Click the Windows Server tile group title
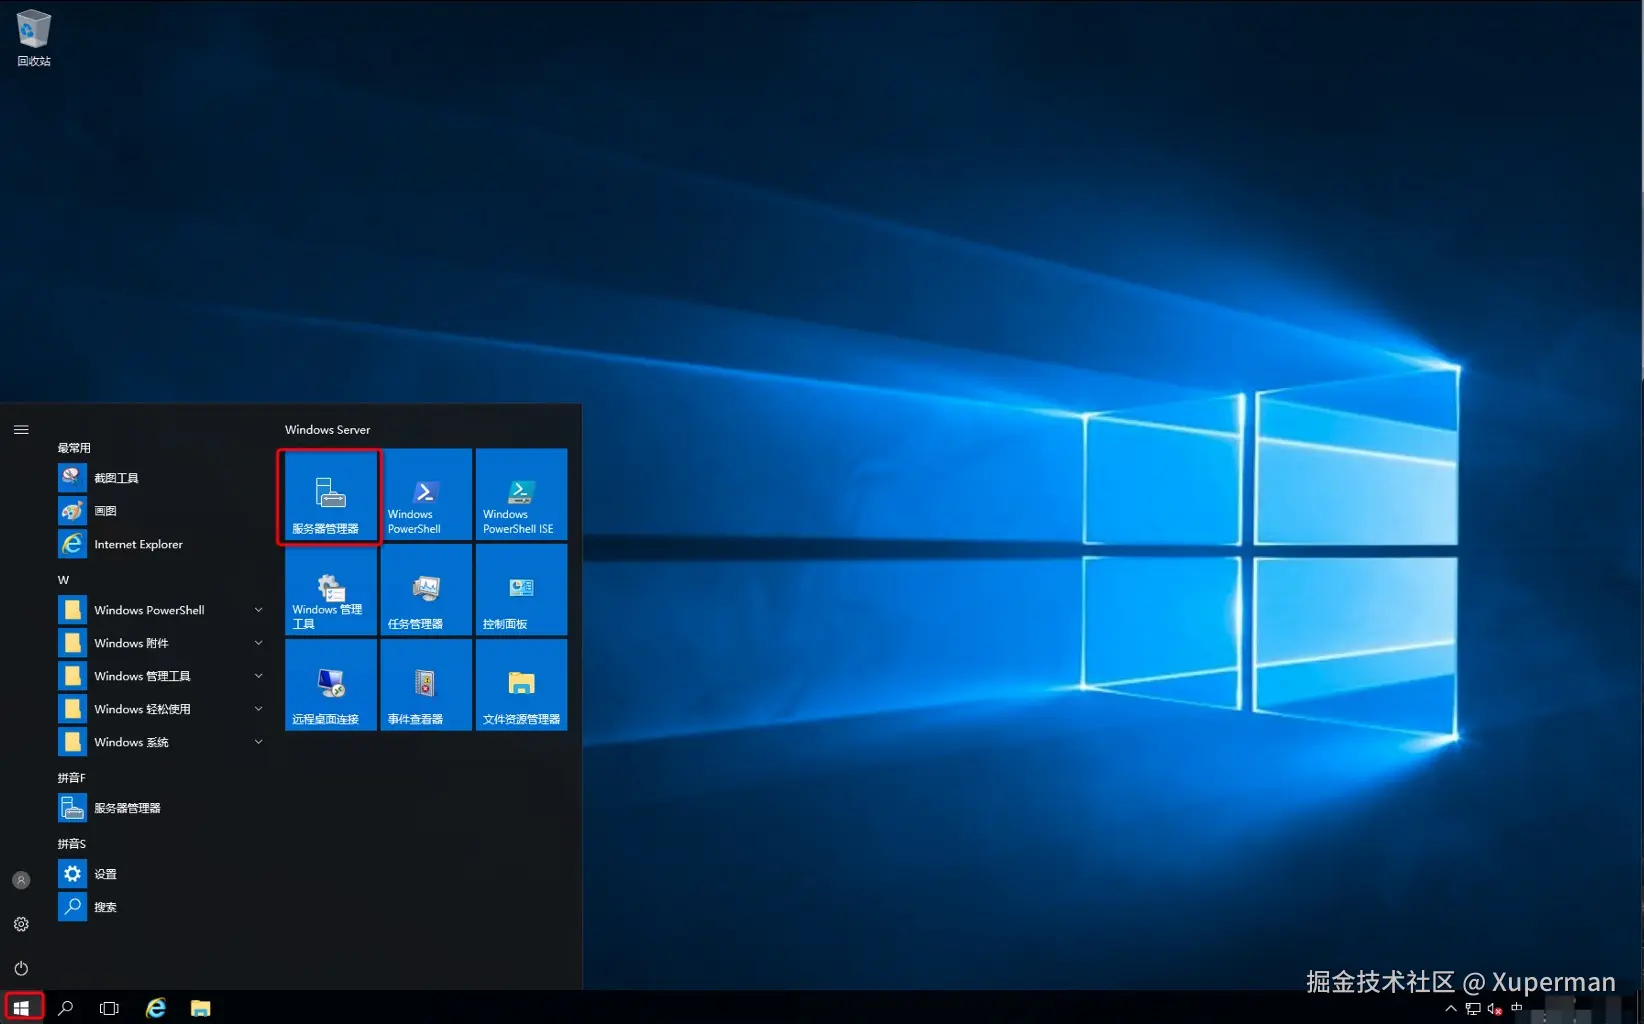Image resolution: width=1644 pixels, height=1024 pixels. pyautogui.click(x=327, y=430)
